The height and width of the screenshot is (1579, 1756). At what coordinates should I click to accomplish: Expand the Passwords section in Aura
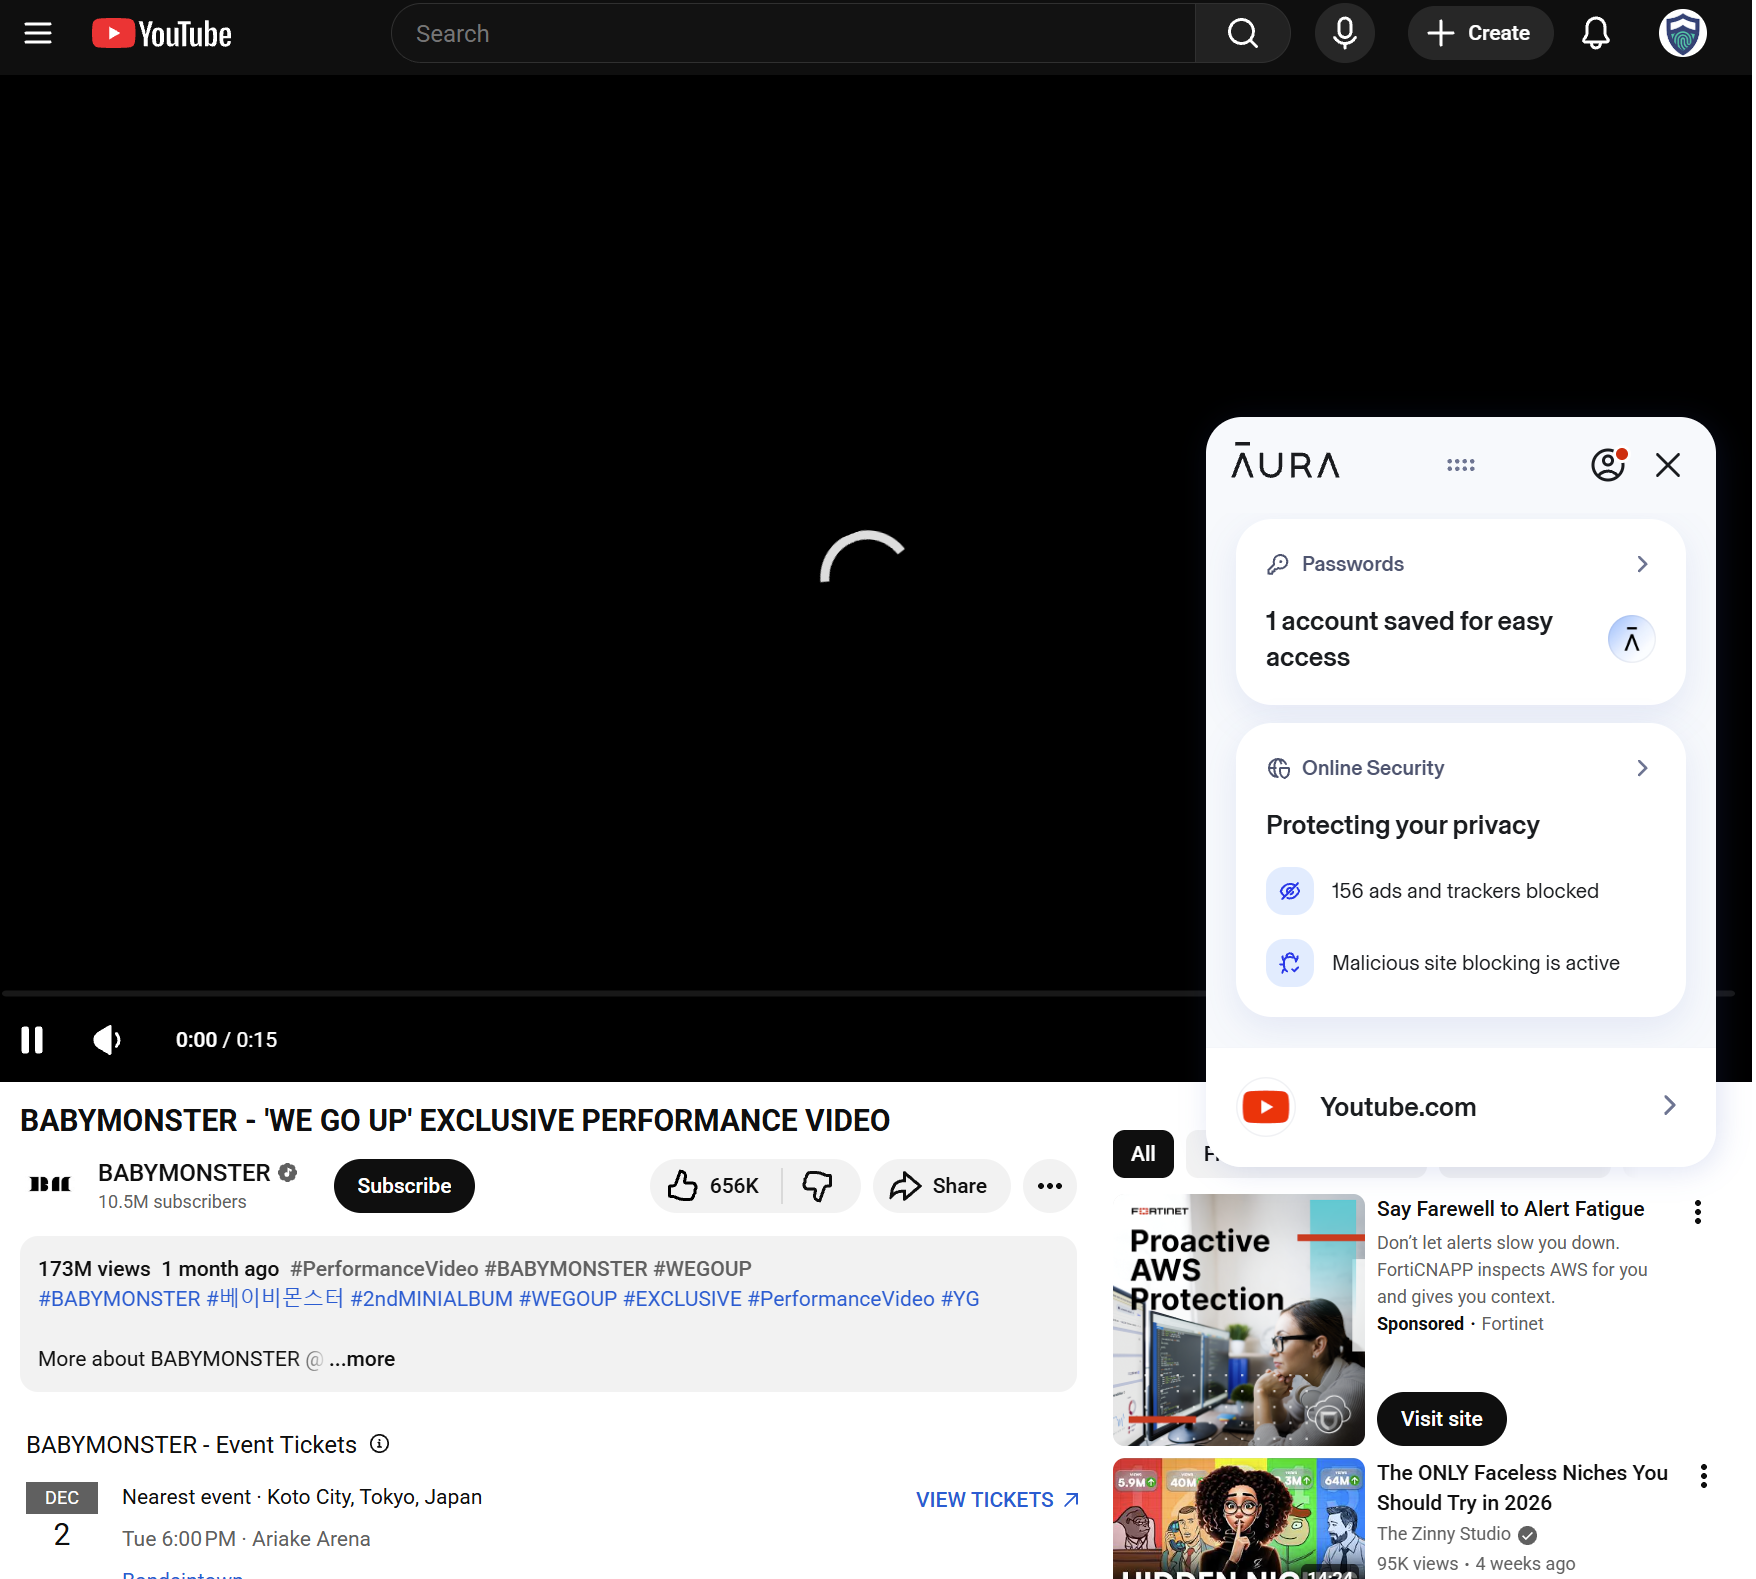coord(1642,564)
